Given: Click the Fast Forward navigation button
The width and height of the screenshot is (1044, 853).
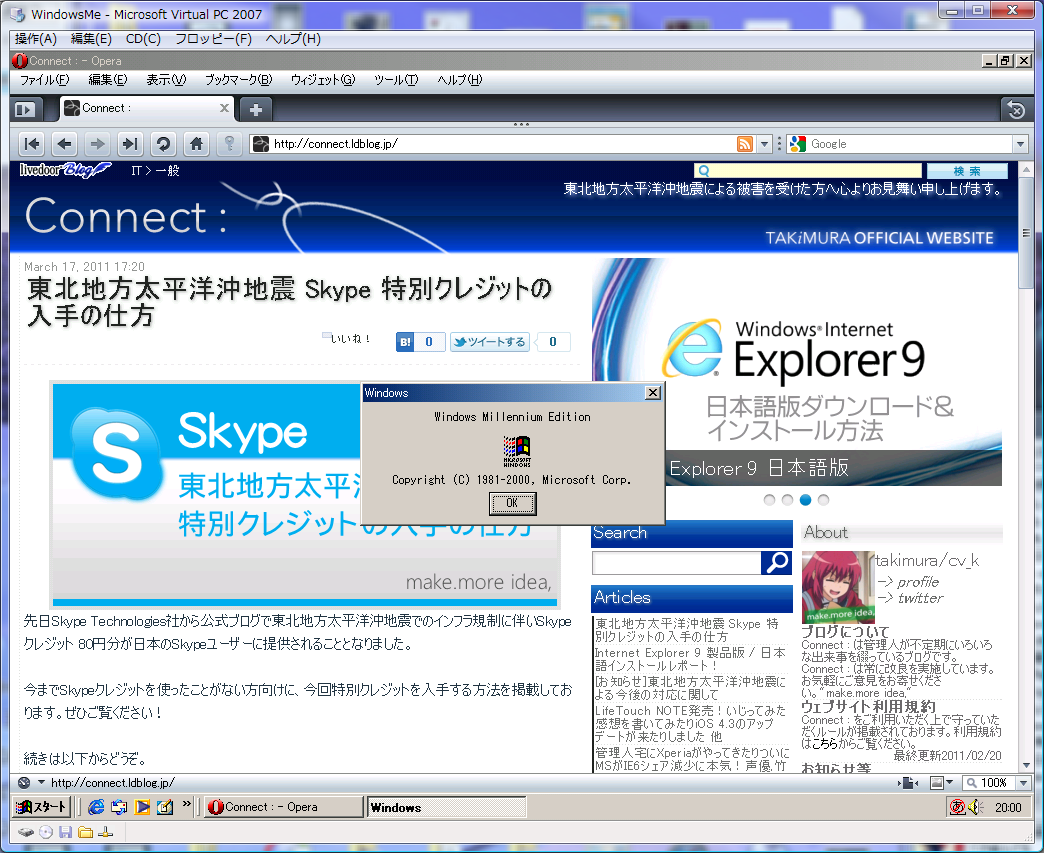Looking at the screenshot, I should (130, 144).
